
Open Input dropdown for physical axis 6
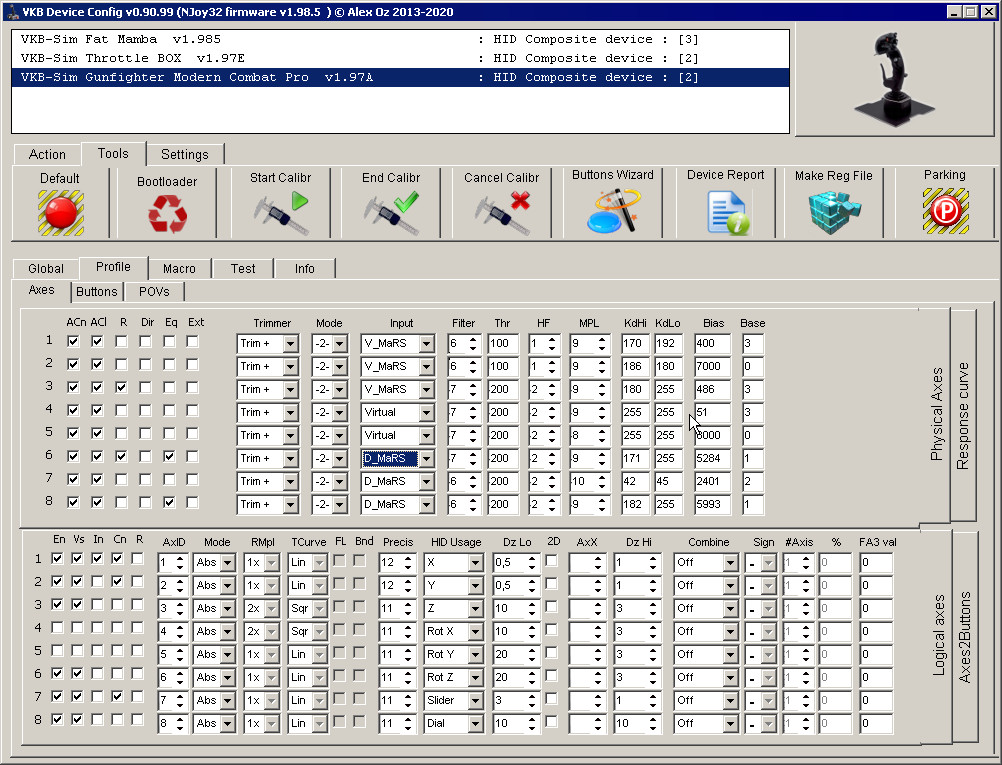[426, 459]
